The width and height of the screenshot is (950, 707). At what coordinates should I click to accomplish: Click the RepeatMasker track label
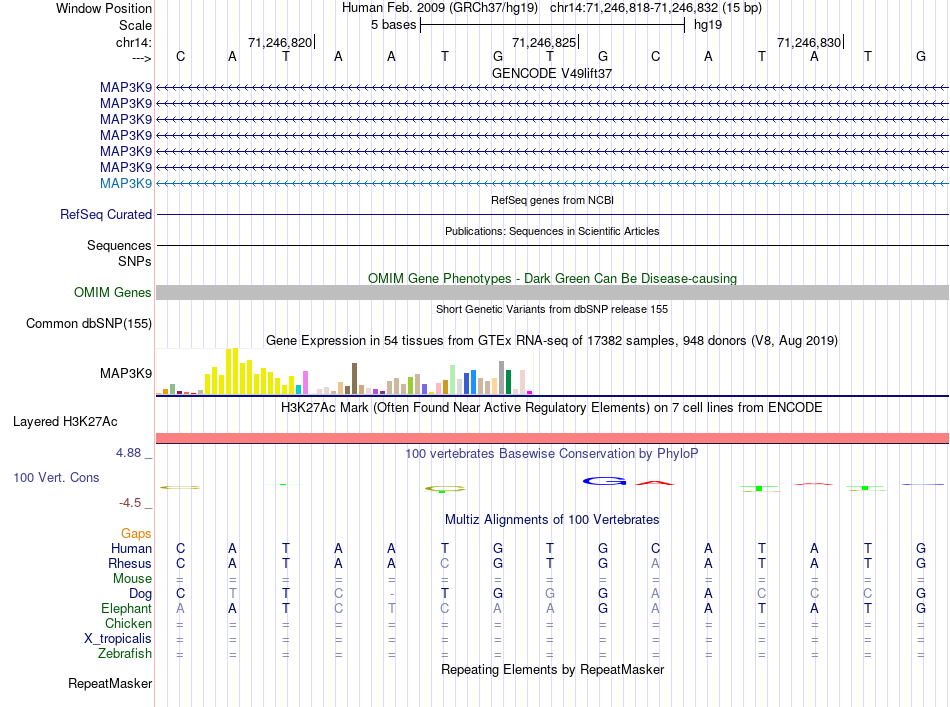[110, 683]
